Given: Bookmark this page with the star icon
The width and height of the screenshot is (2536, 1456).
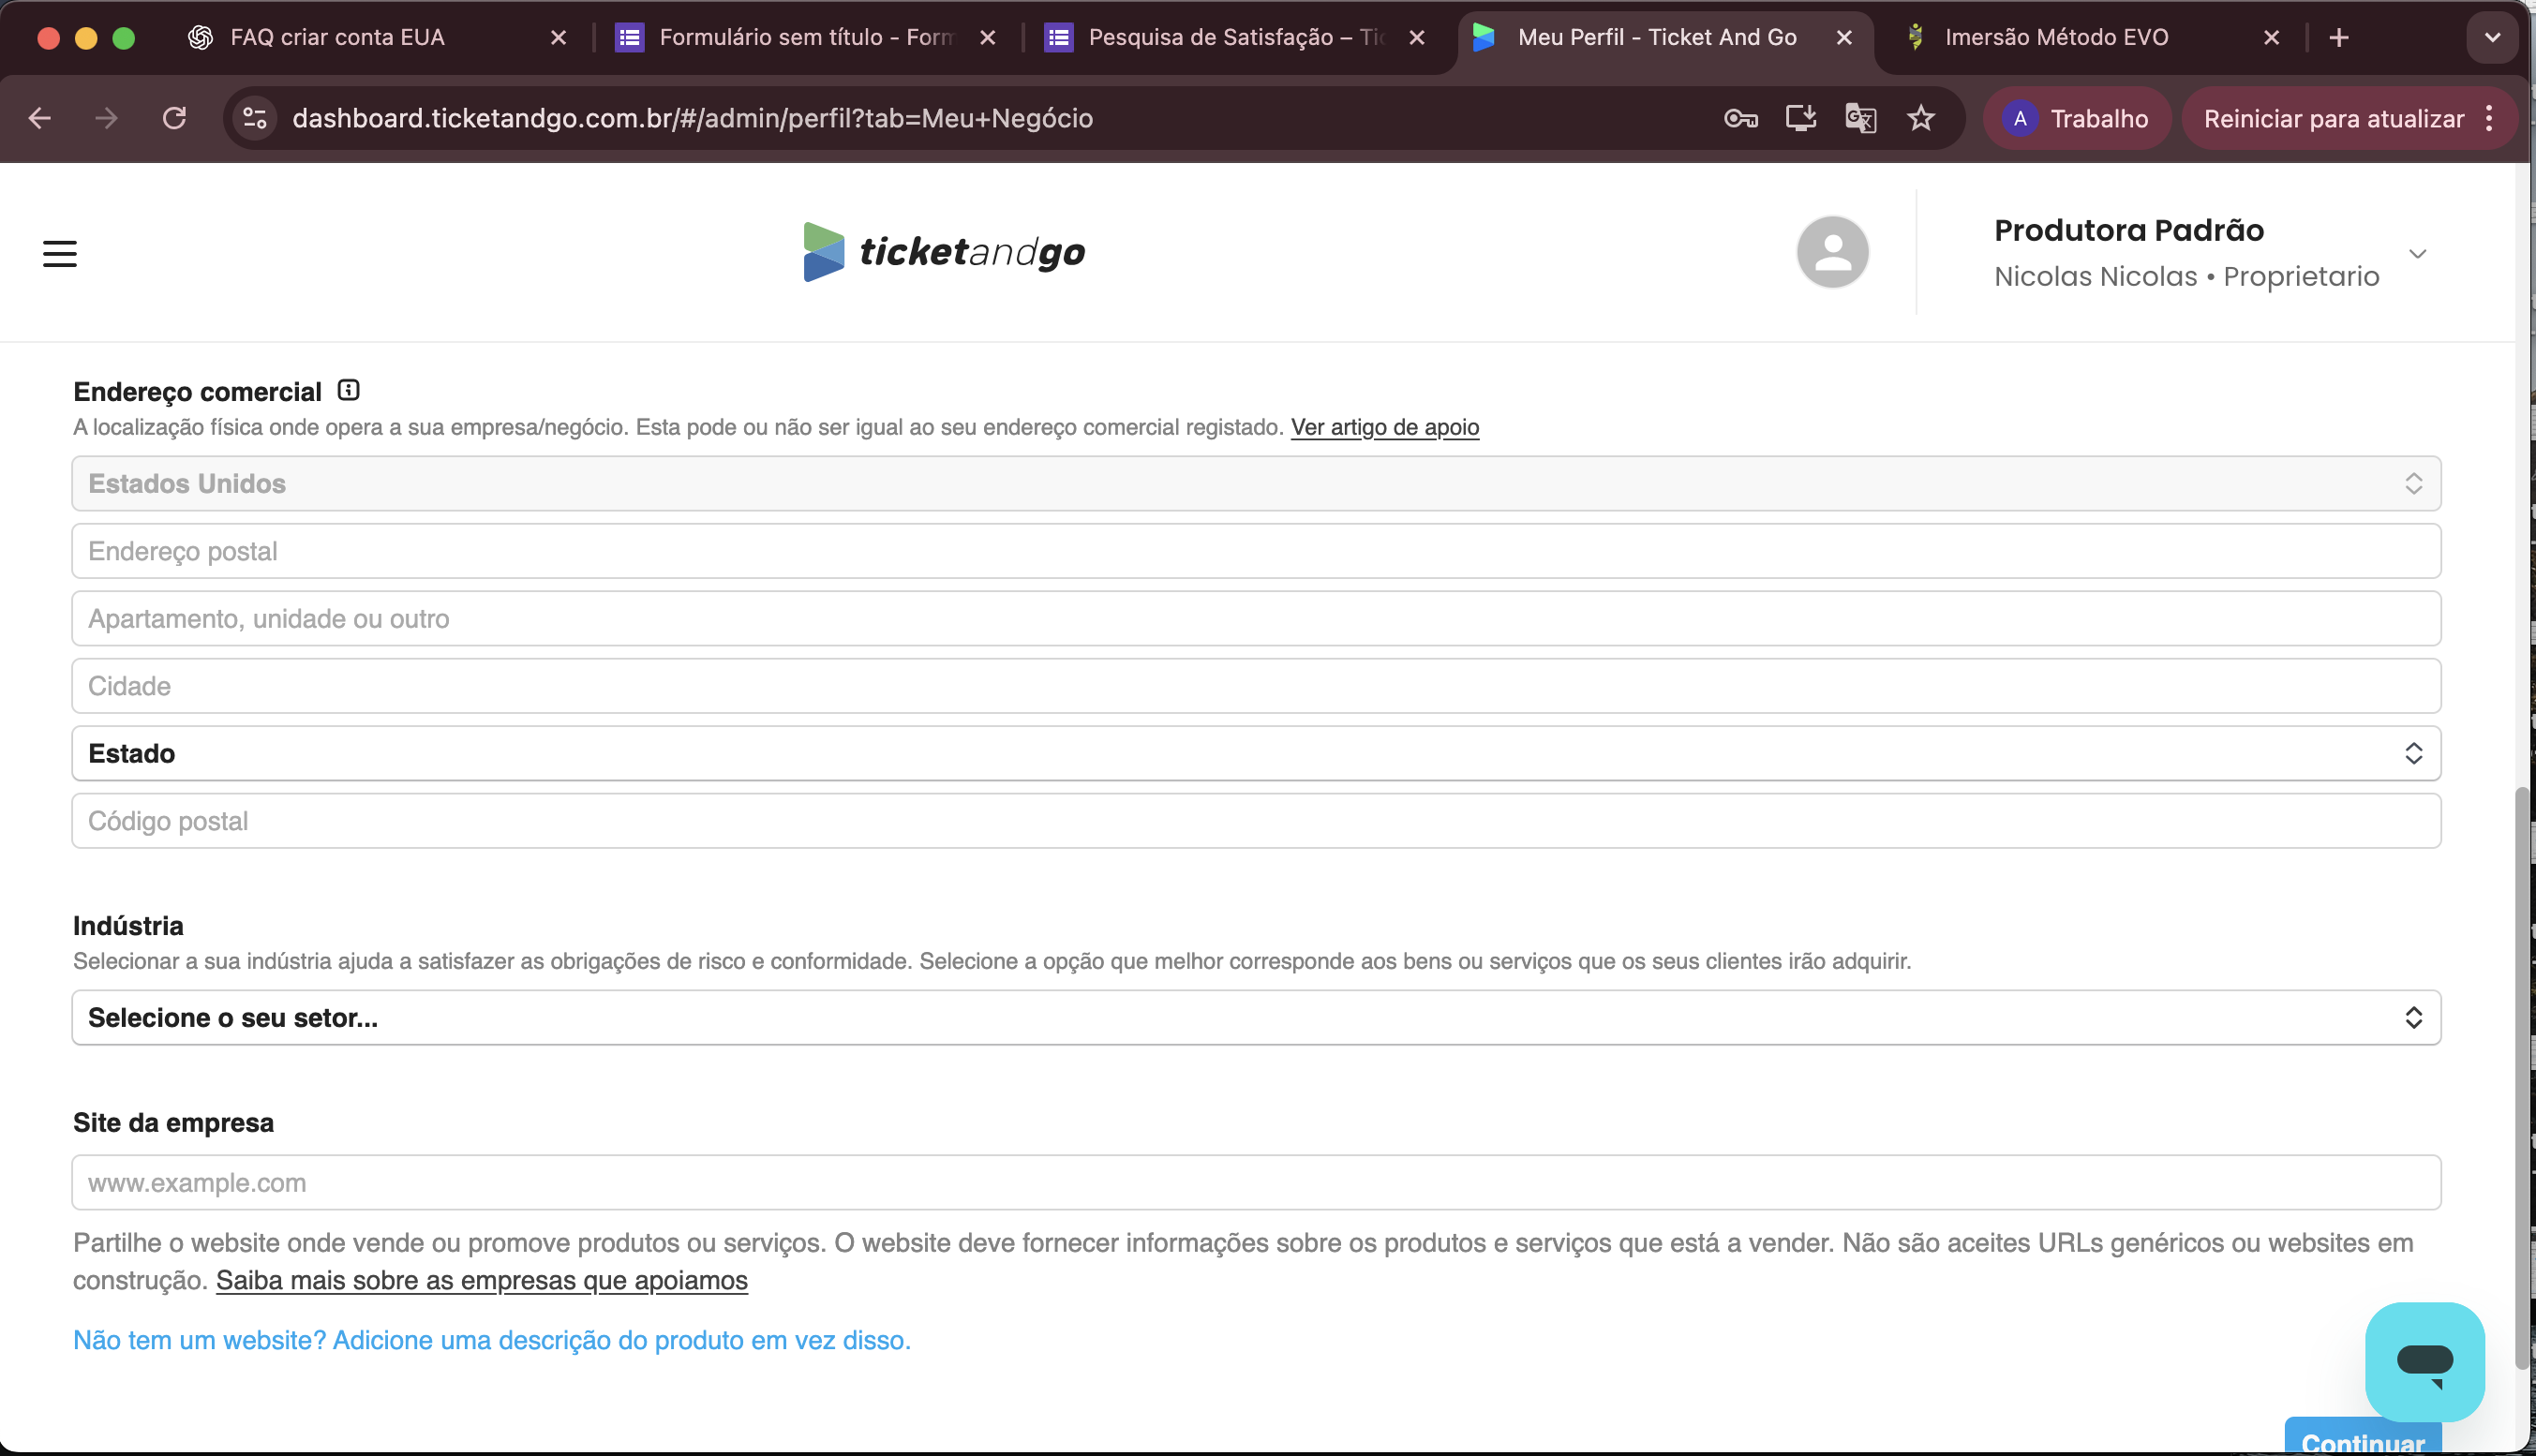Looking at the screenshot, I should pyautogui.click(x=1921, y=119).
